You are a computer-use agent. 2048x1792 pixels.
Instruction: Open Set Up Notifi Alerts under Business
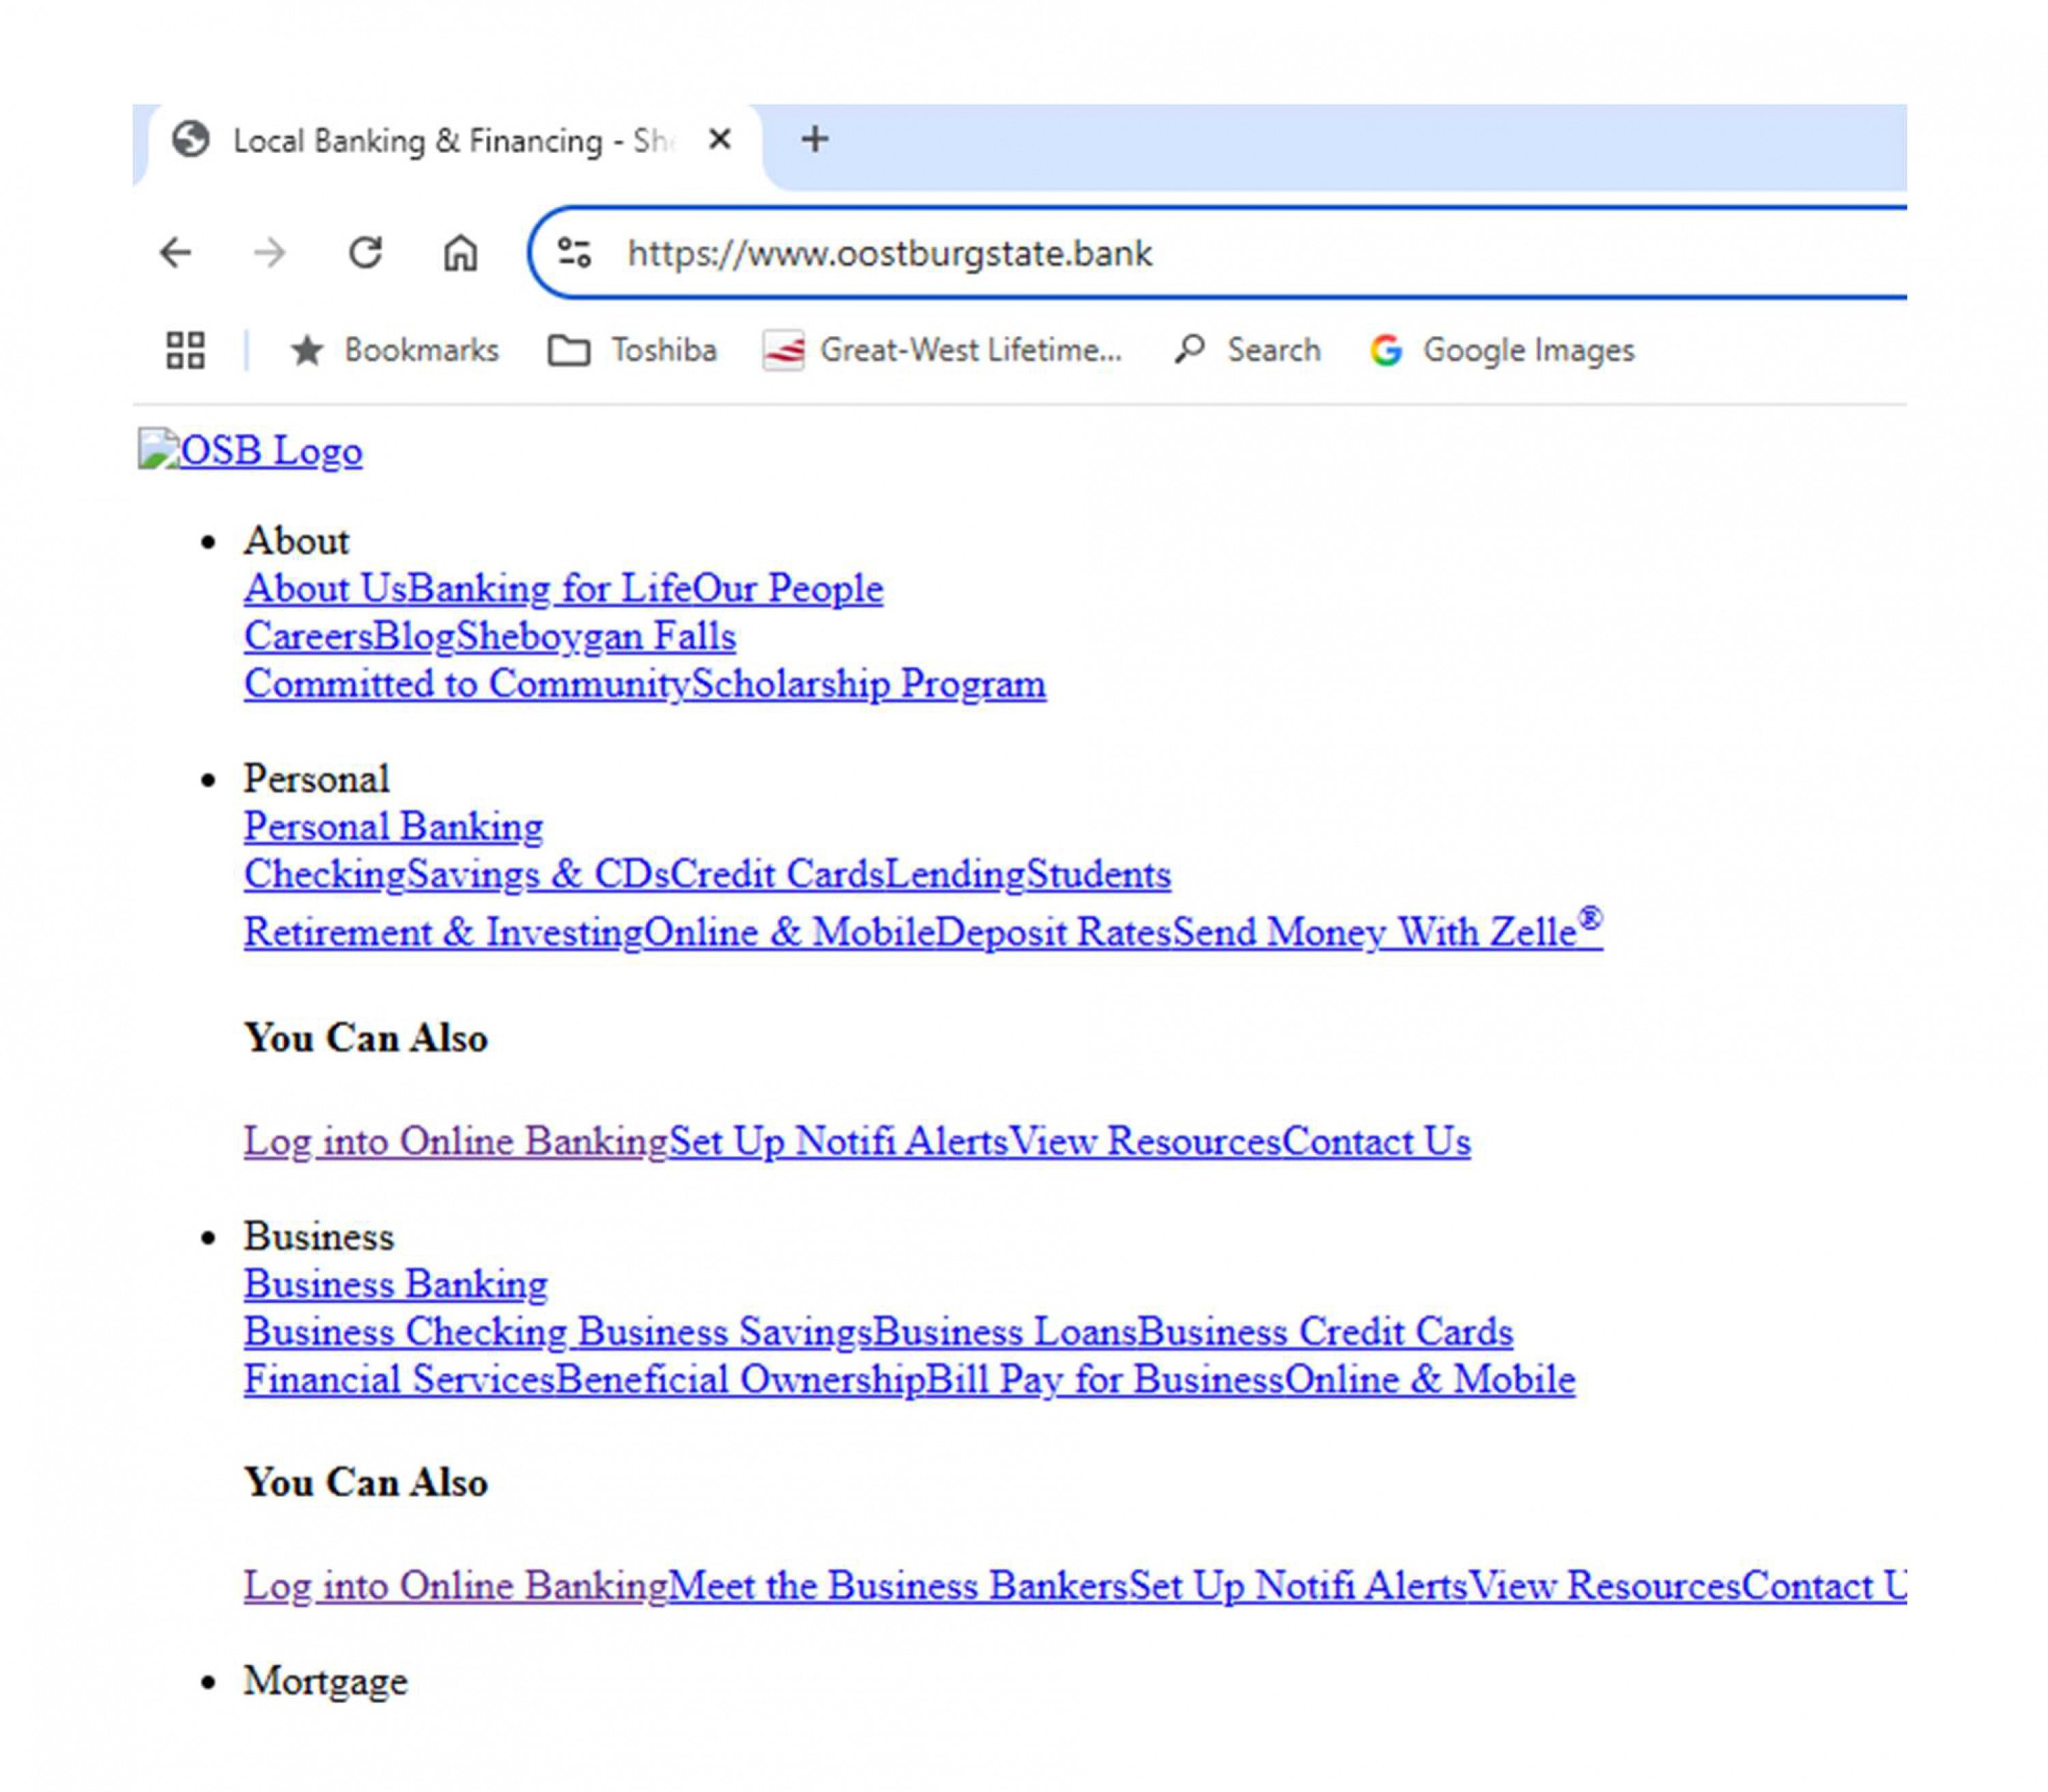click(1298, 1586)
